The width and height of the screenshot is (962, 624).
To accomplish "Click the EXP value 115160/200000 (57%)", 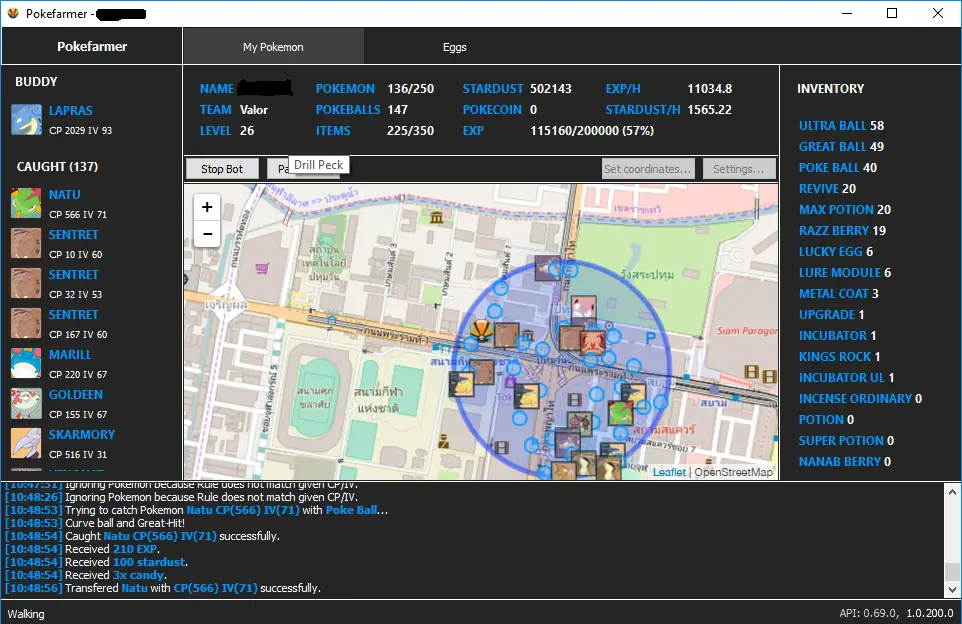I will coord(592,131).
